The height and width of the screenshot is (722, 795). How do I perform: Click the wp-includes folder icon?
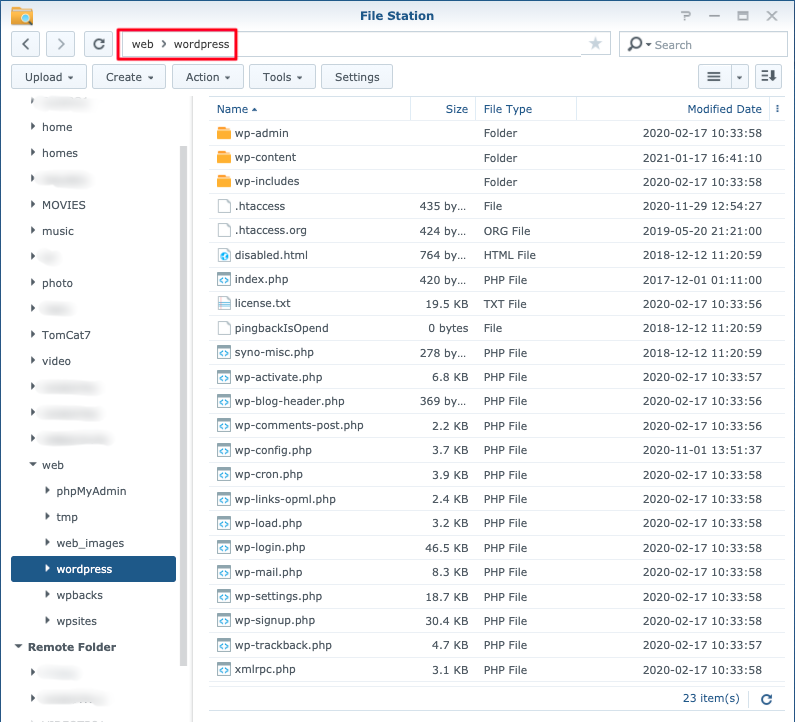point(224,181)
